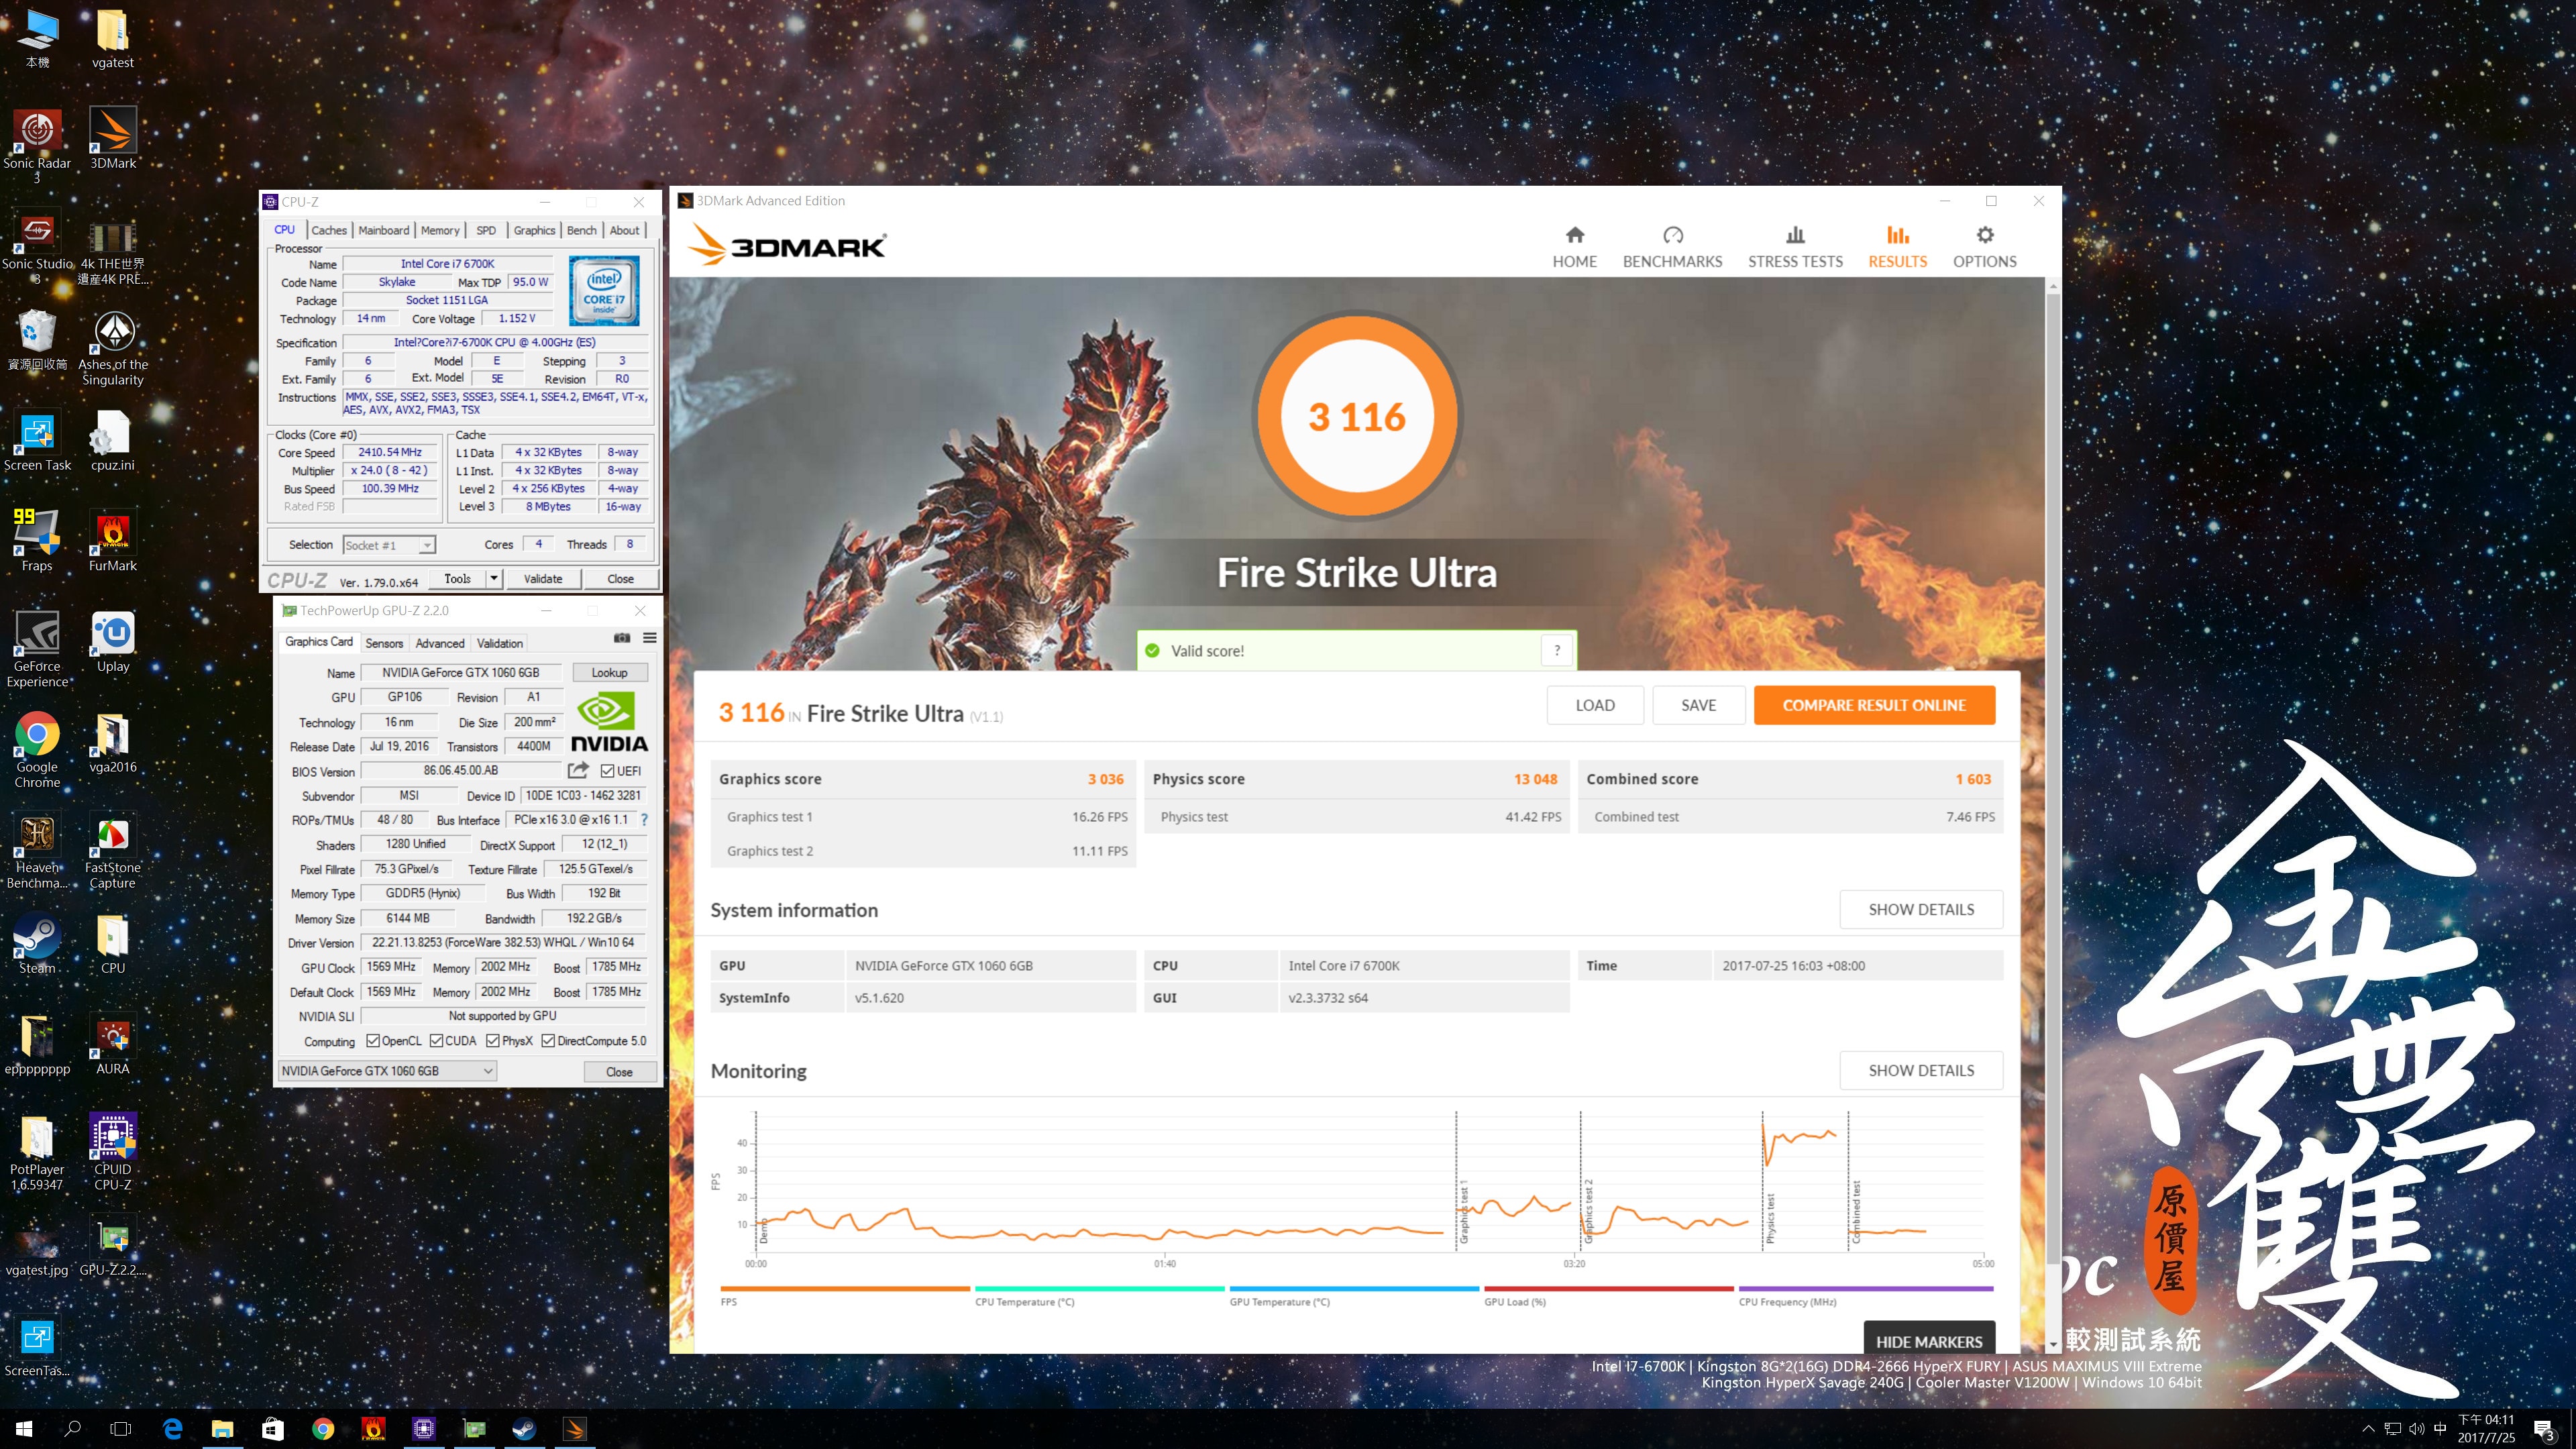Open Microsoft Edge from the taskbar
This screenshot has width=2576, height=1449.
172,1429
